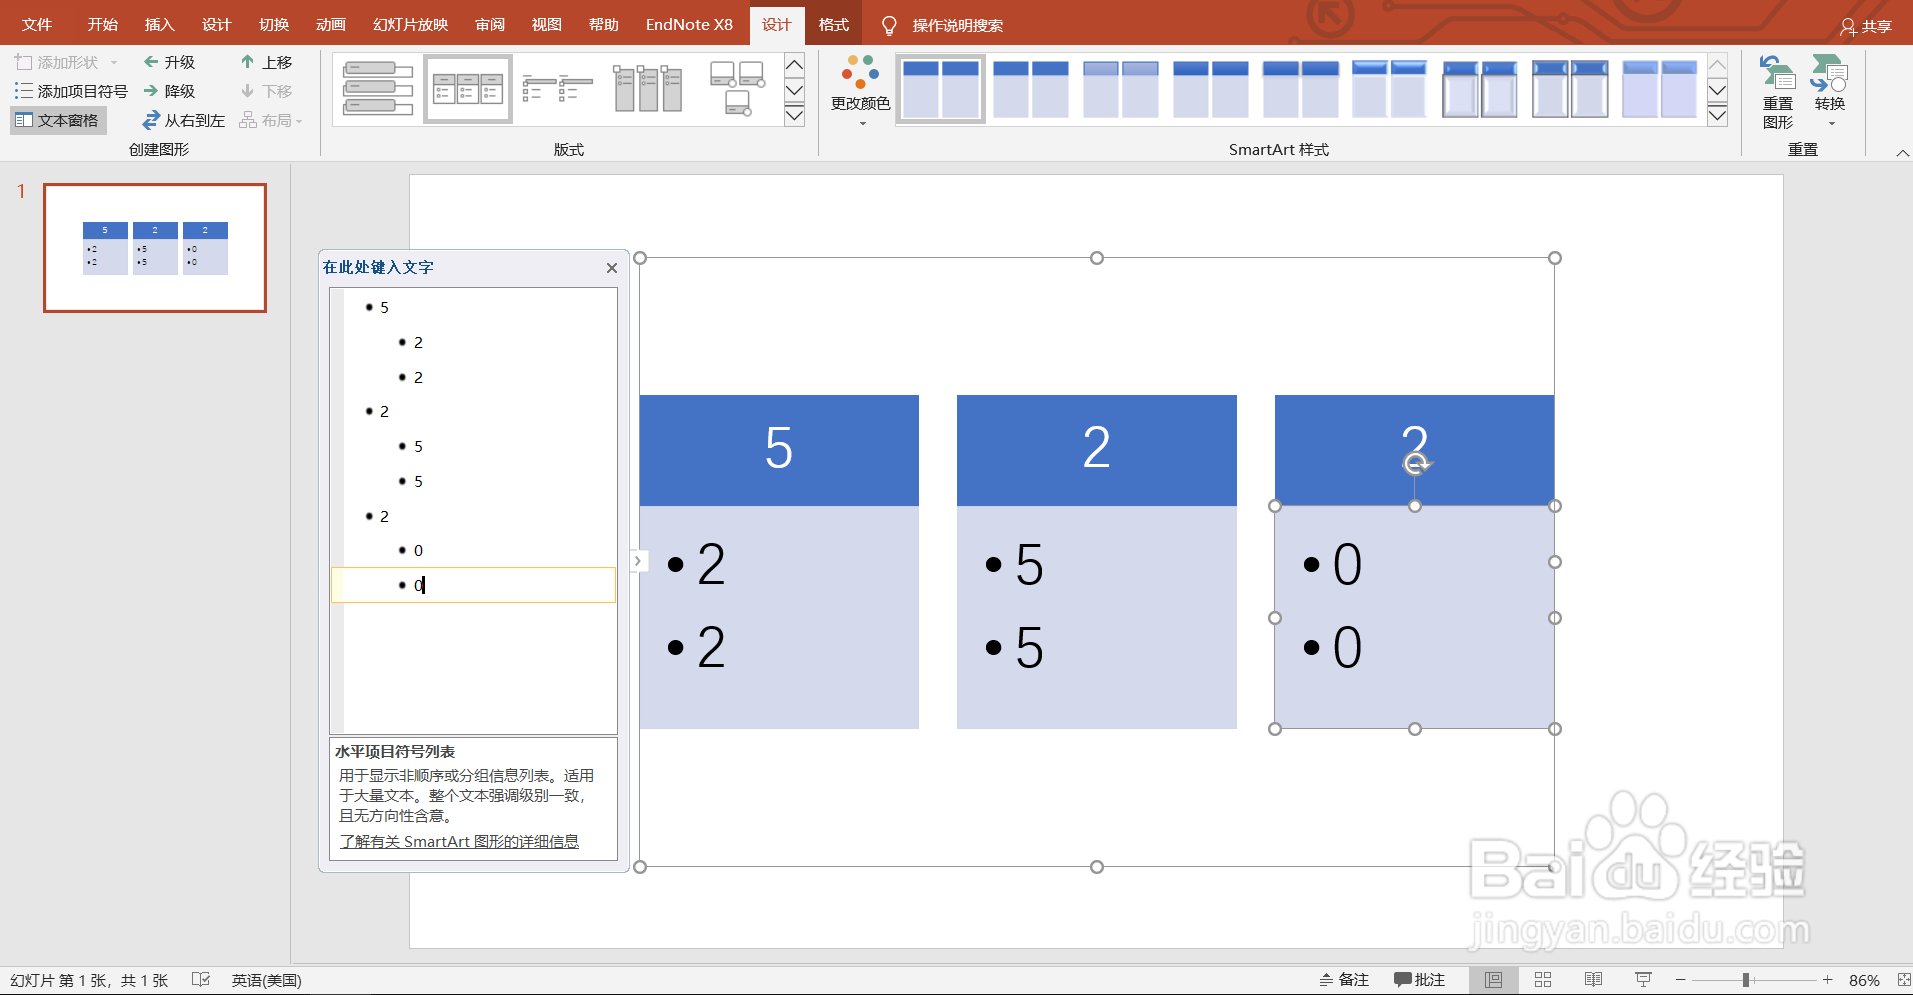The image size is (1913, 995).
Task: Click Right to Left (从右到左) icon
Action: pyautogui.click(x=151, y=120)
